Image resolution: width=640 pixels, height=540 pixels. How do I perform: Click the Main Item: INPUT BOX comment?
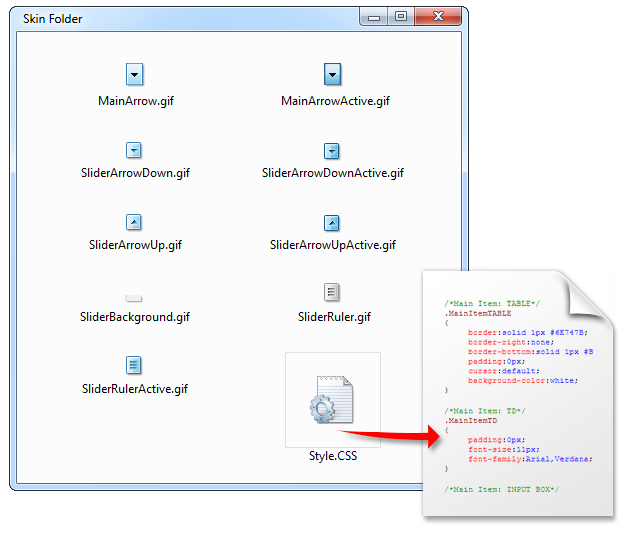[502, 489]
